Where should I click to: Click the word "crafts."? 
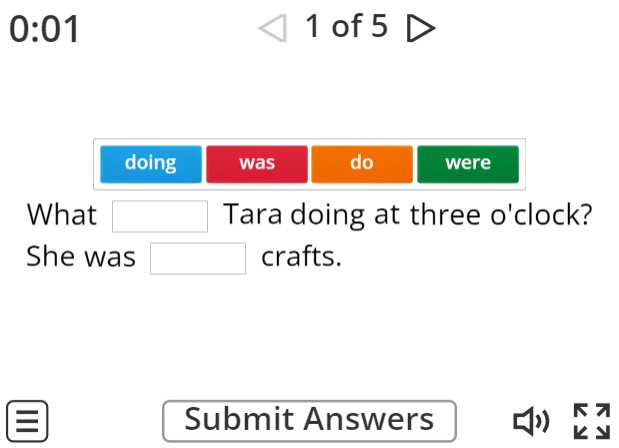pyautogui.click(x=301, y=257)
